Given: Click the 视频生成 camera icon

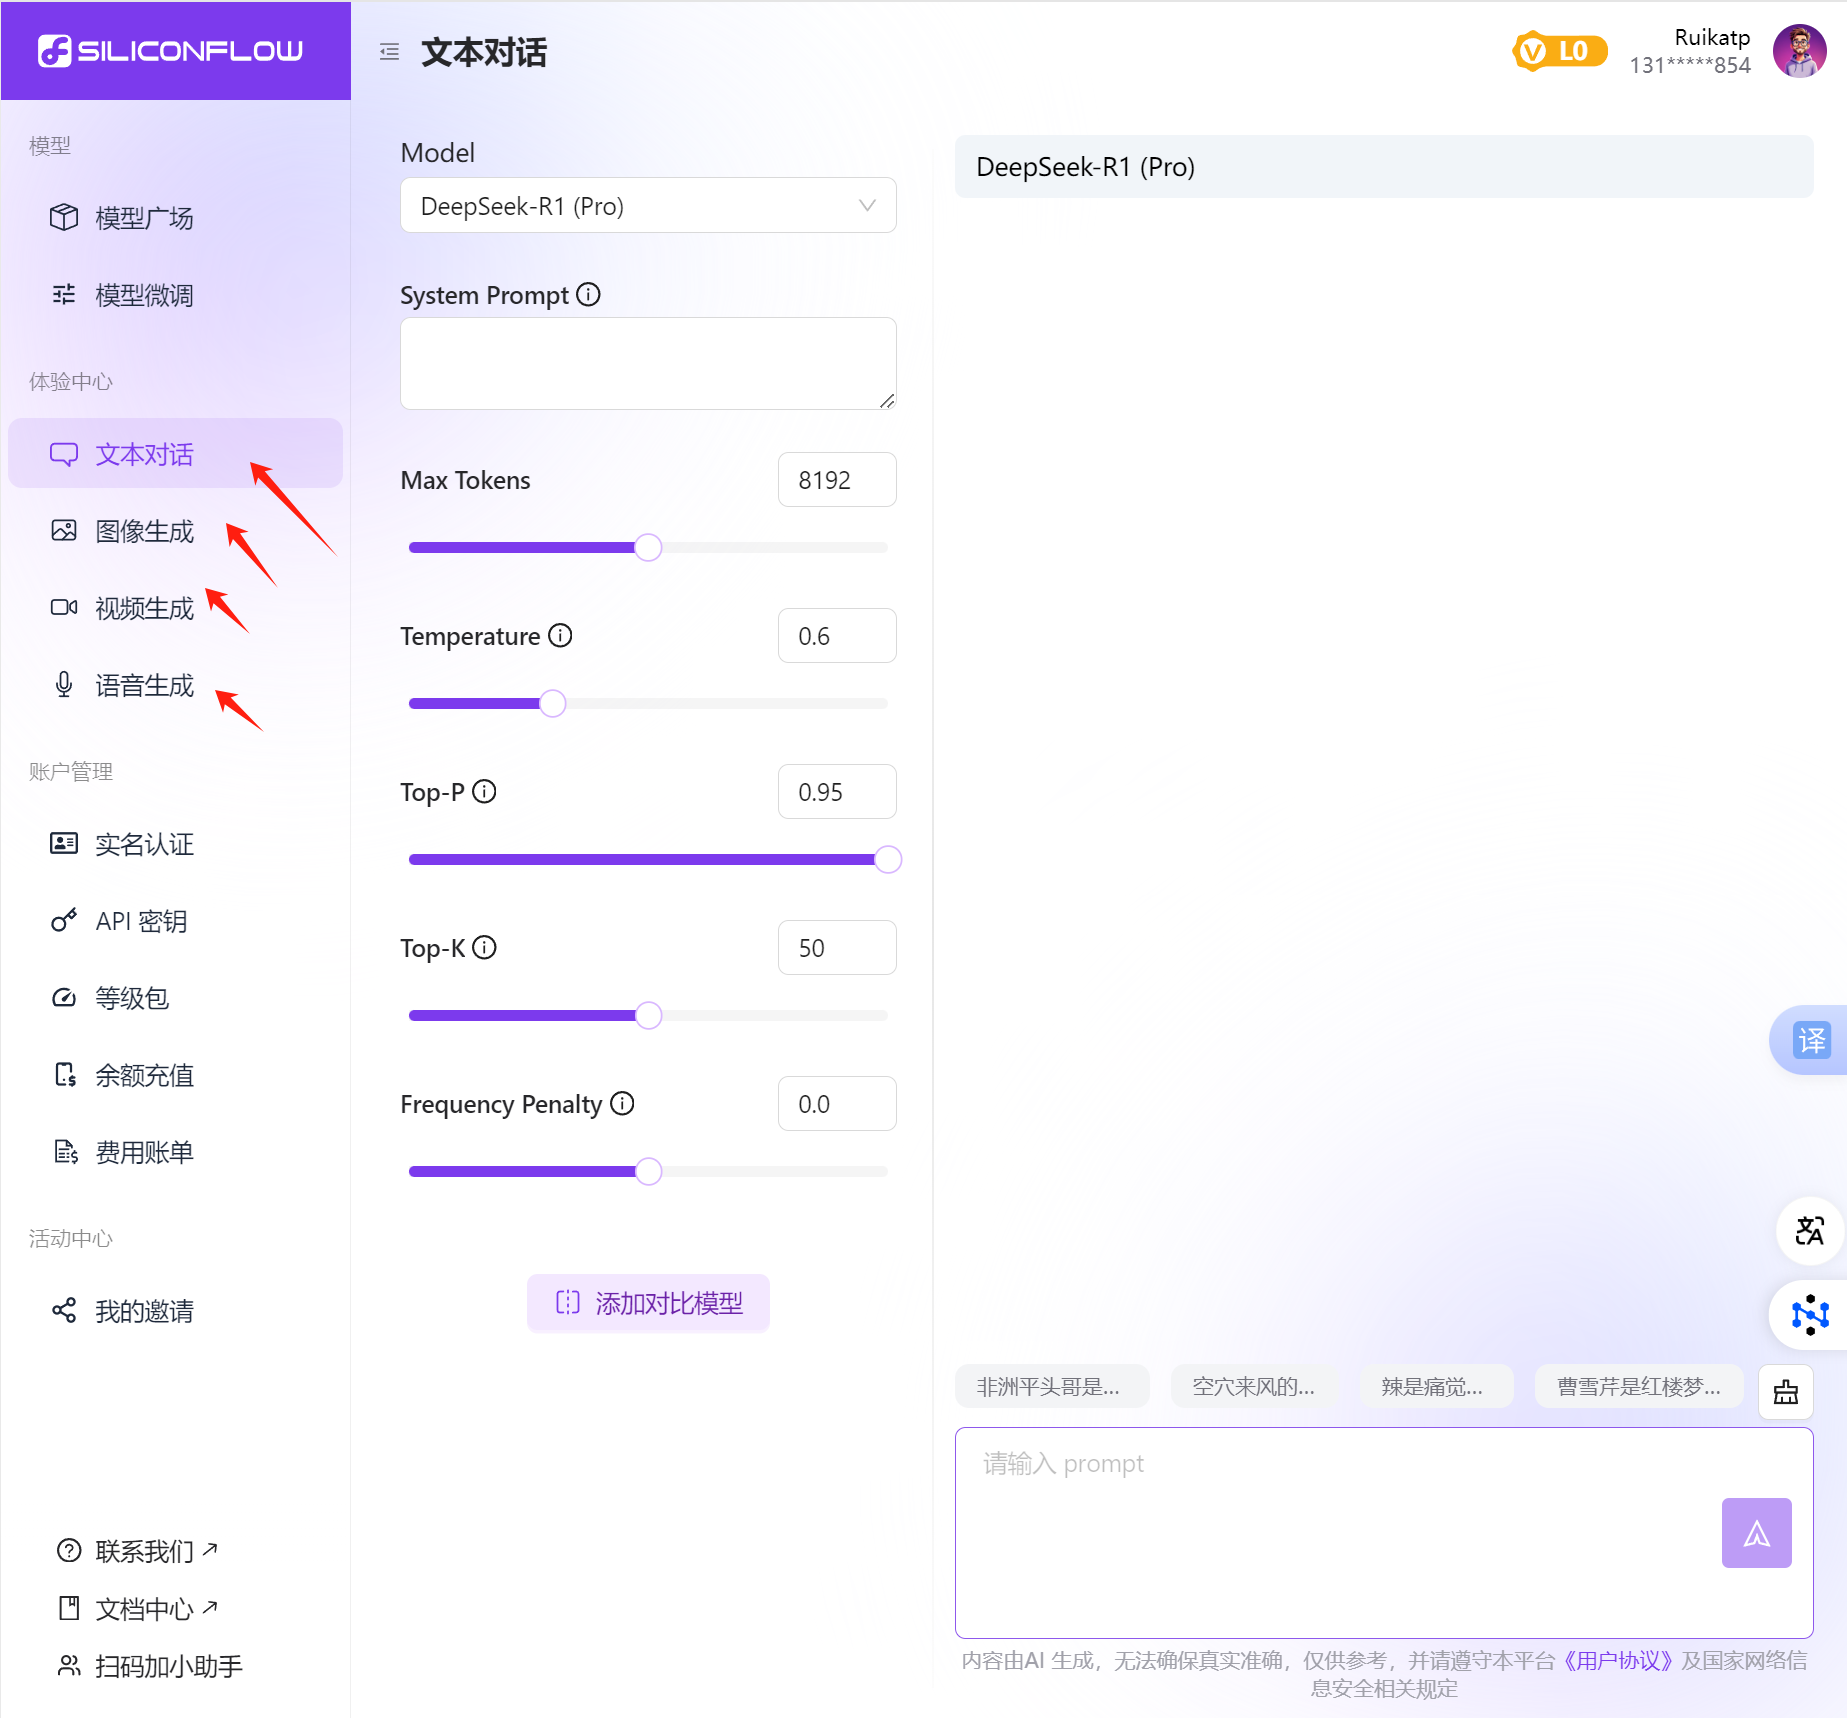Looking at the screenshot, I should click(64, 608).
